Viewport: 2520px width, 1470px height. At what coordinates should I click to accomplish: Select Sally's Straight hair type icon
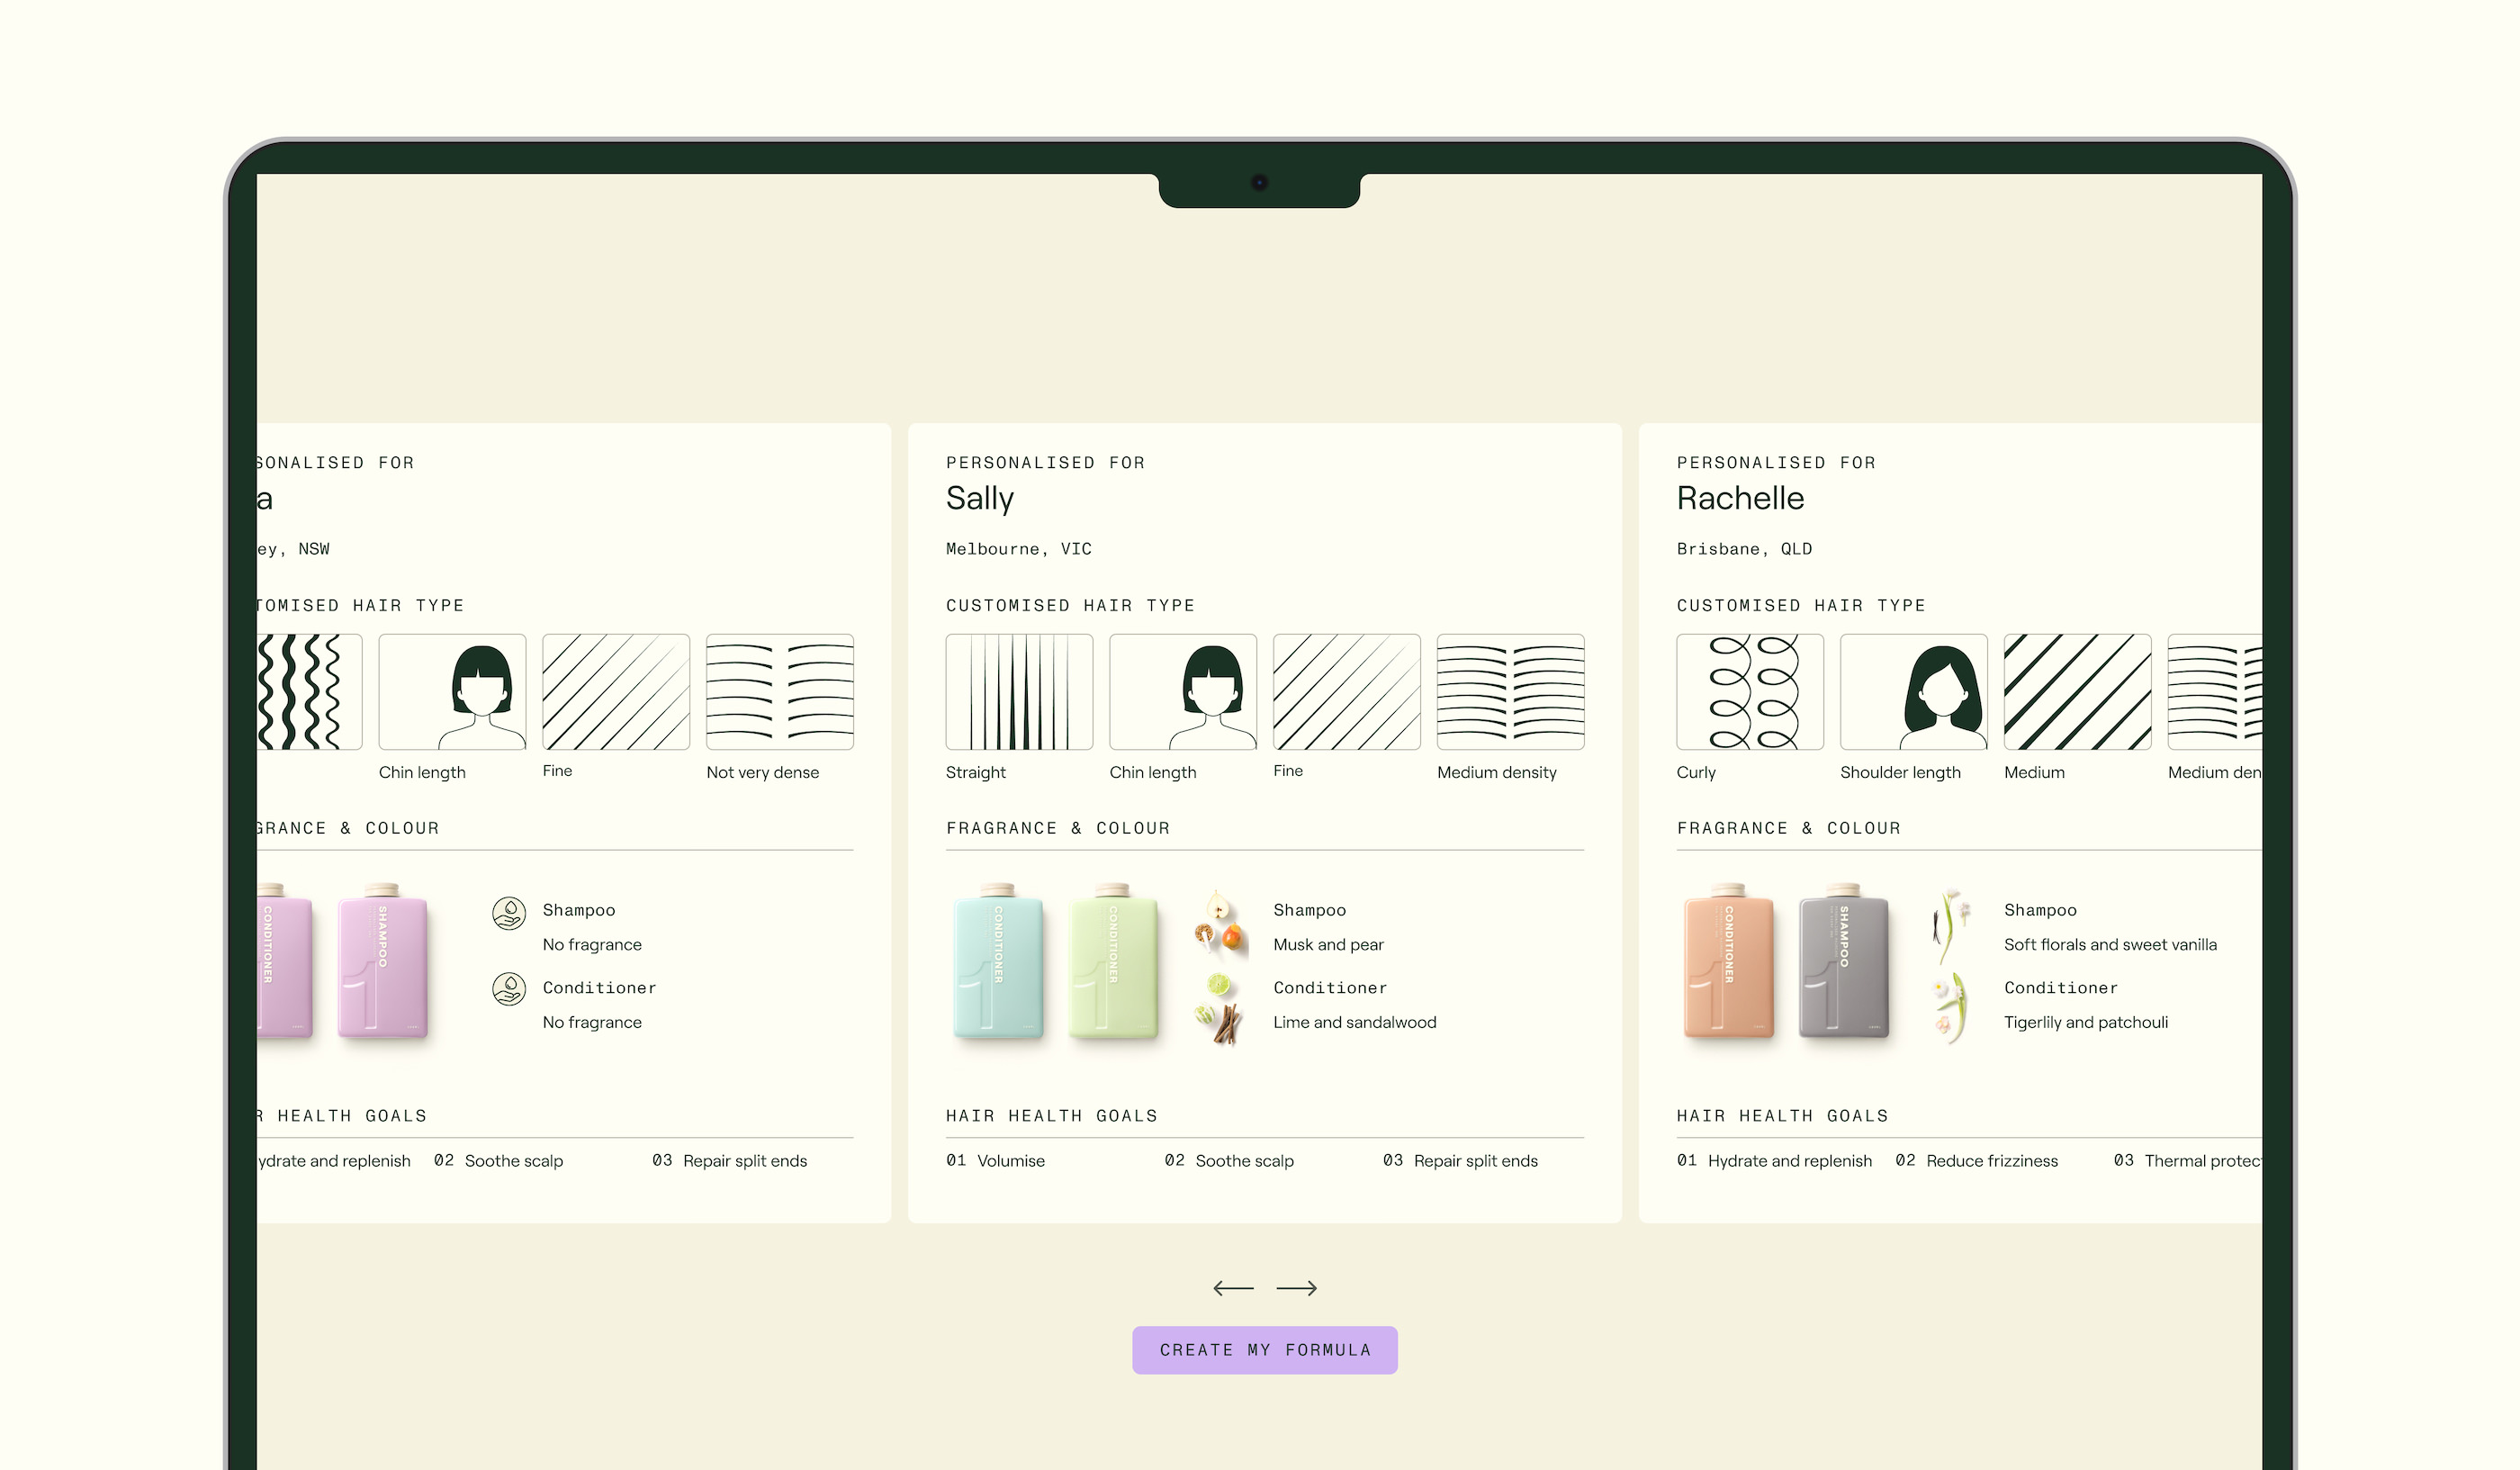click(x=1018, y=691)
